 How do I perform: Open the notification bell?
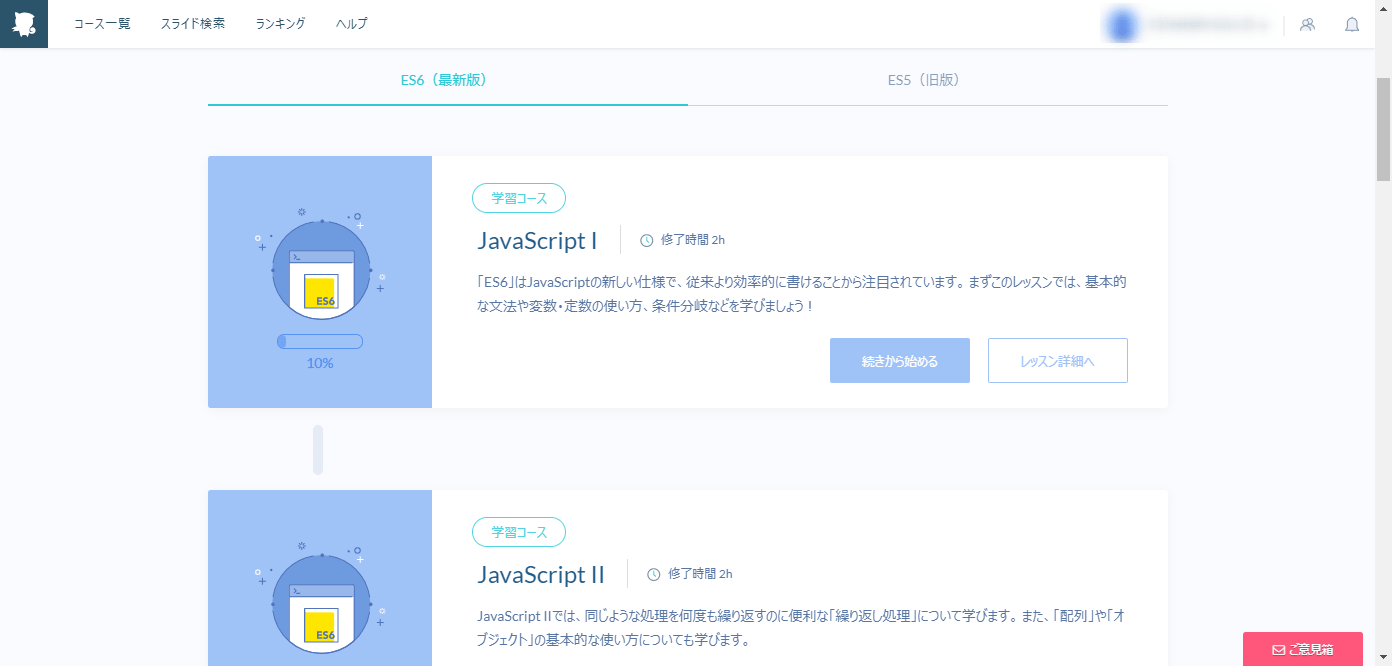[x=1352, y=24]
